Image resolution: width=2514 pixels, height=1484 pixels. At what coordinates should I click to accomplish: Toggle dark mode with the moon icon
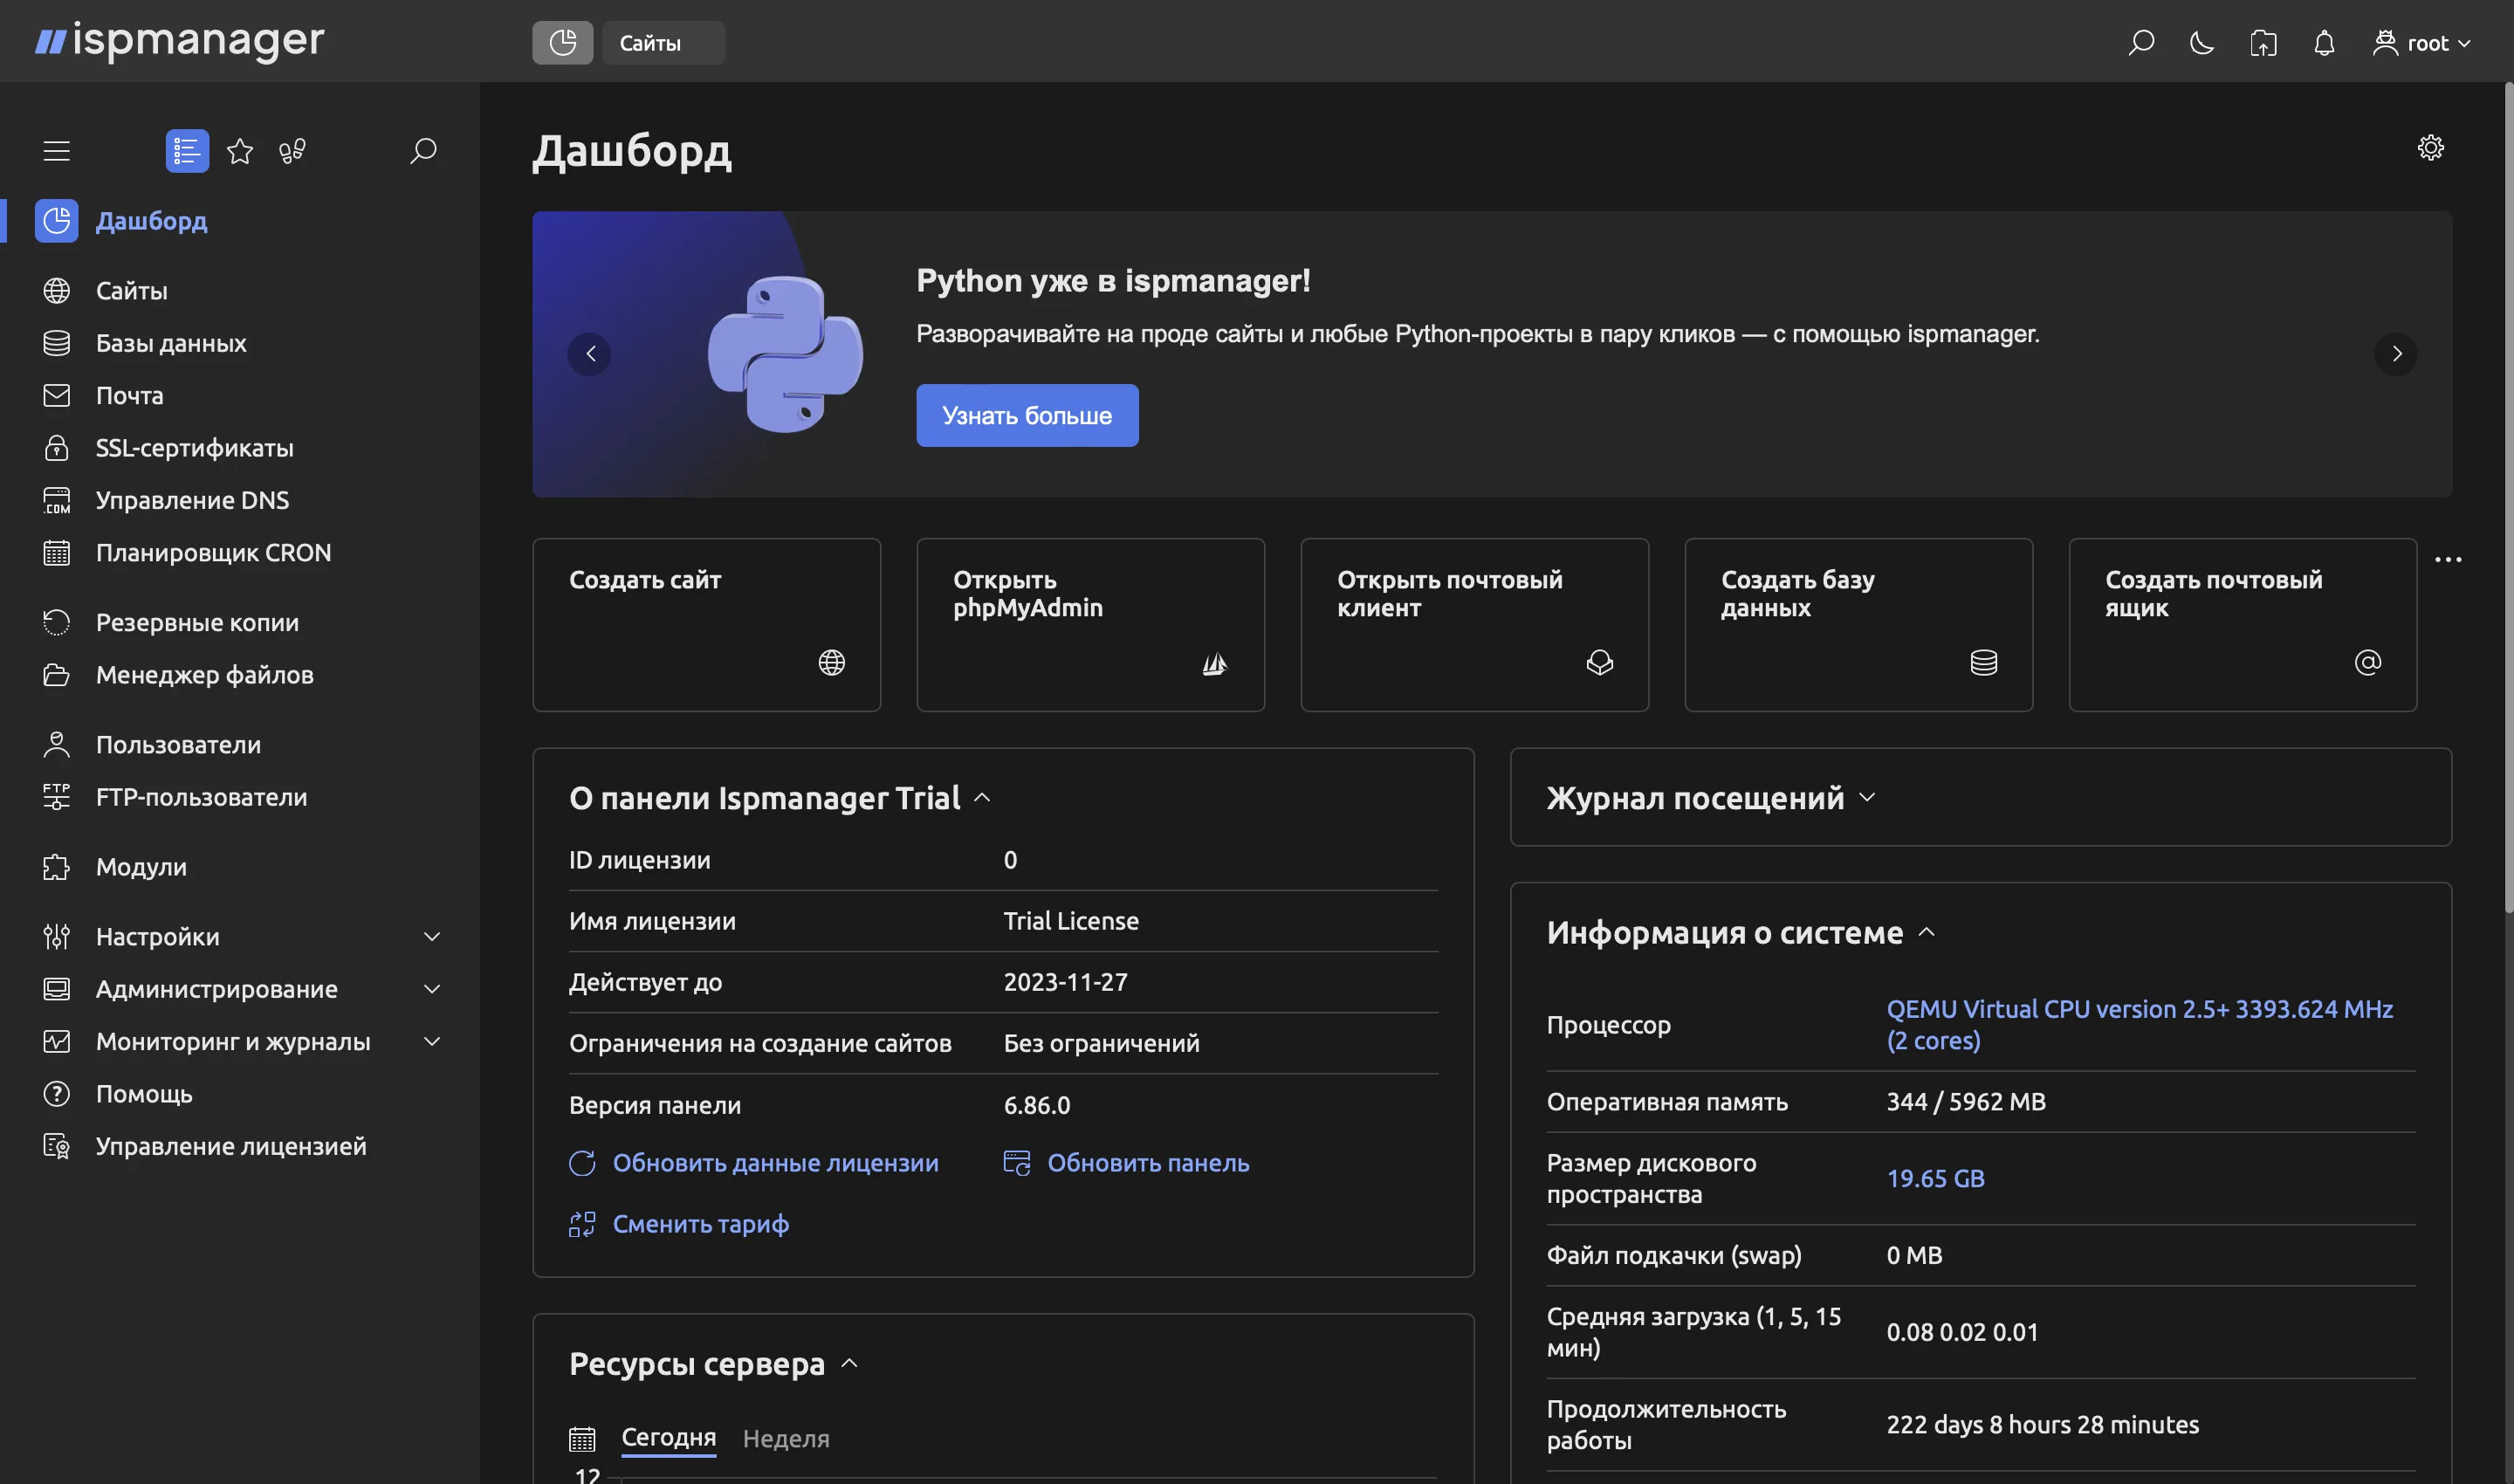pos(2201,43)
